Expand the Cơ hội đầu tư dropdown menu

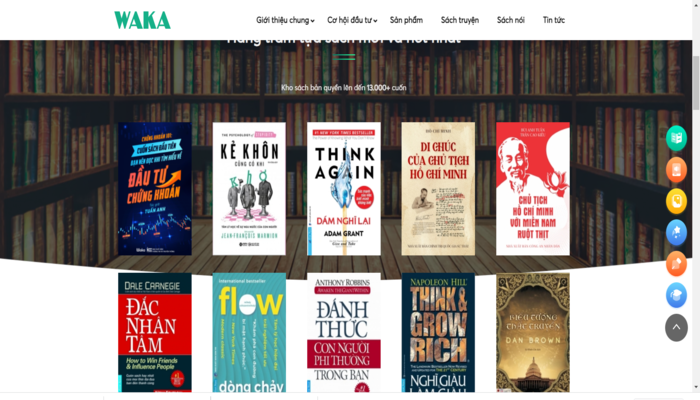pyautogui.click(x=352, y=20)
